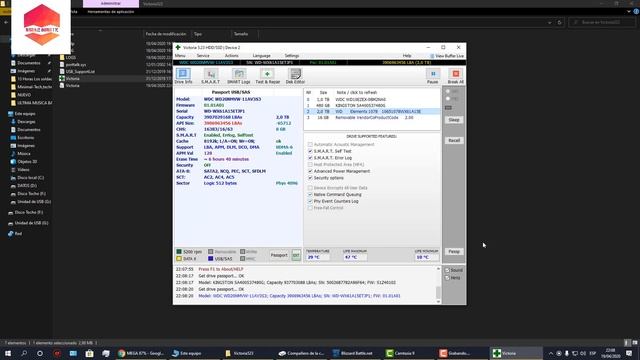The height and width of the screenshot is (360, 640).
Task: Toggle Security options checkbox
Action: tap(310, 178)
